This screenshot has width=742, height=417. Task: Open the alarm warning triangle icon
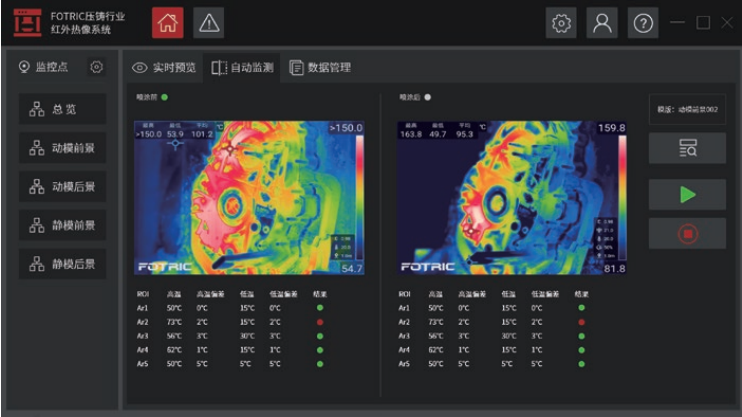tap(209, 23)
